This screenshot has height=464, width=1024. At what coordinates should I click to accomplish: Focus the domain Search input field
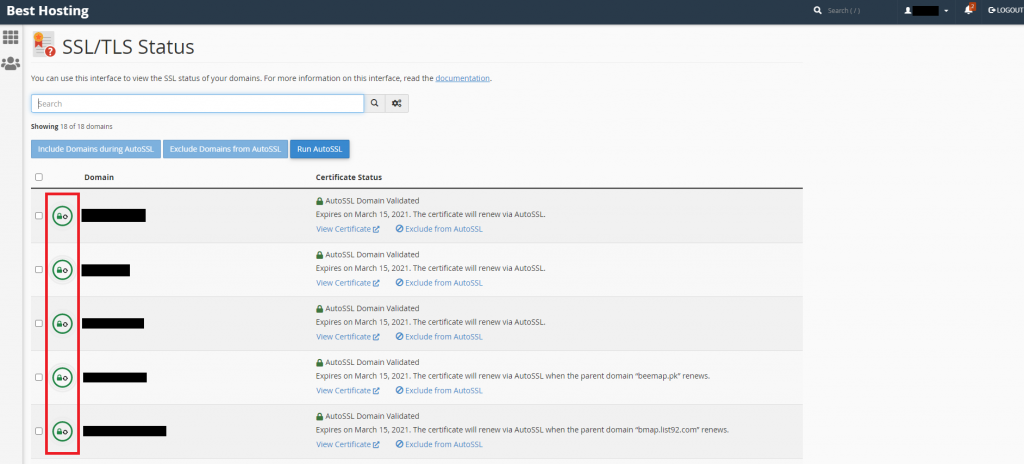pyautogui.click(x=197, y=103)
